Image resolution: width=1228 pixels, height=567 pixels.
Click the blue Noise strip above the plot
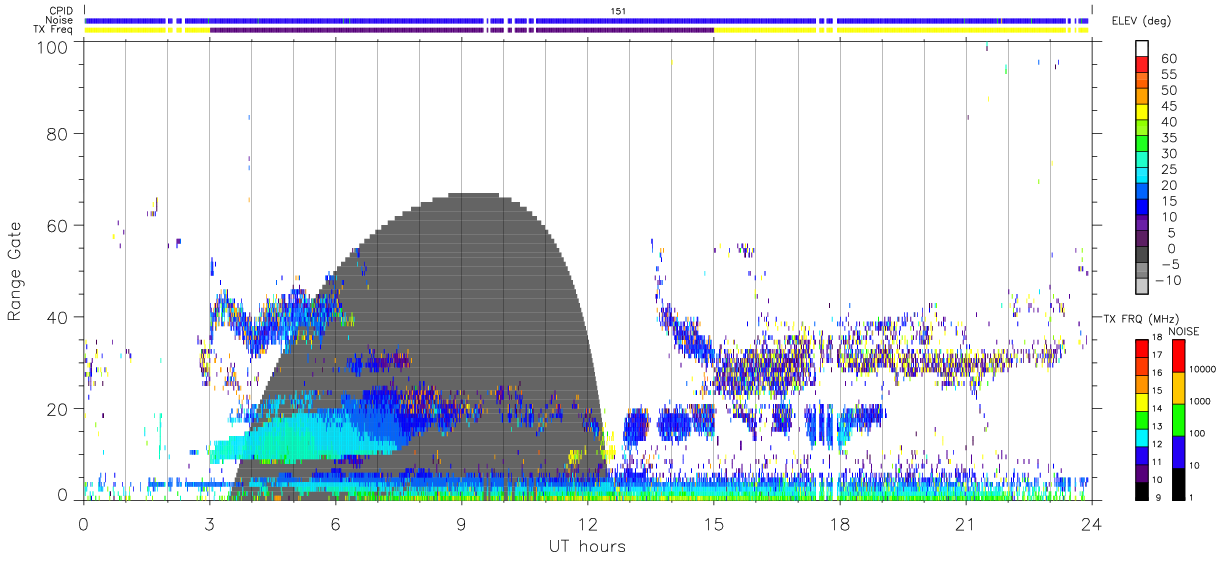click(588, 20)
